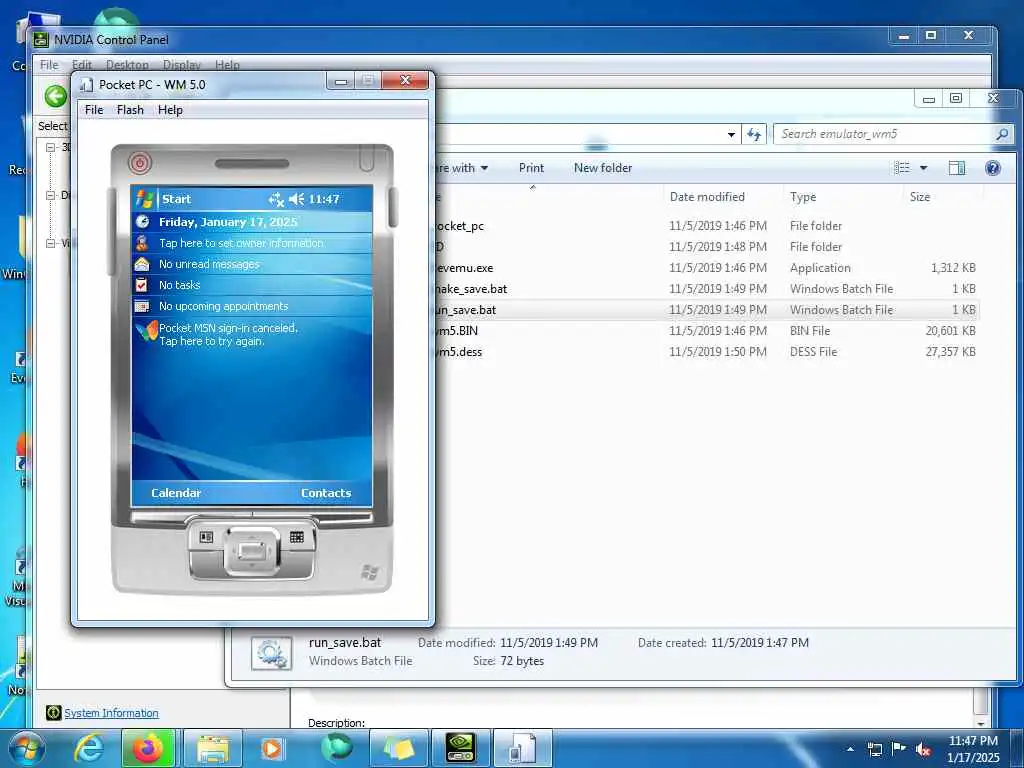The height and width of the screenshot is (768, 1024).
Task: Click New folder in Explorer toolbar
Action: (603, 168)
